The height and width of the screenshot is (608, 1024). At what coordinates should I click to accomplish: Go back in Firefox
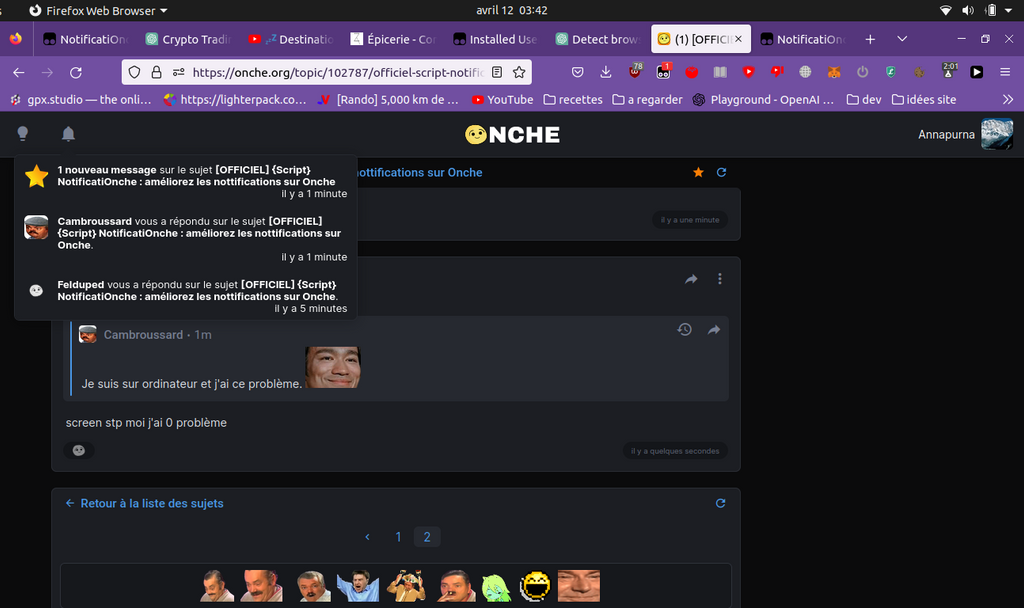pyautogui.click(x=19, y=72)
